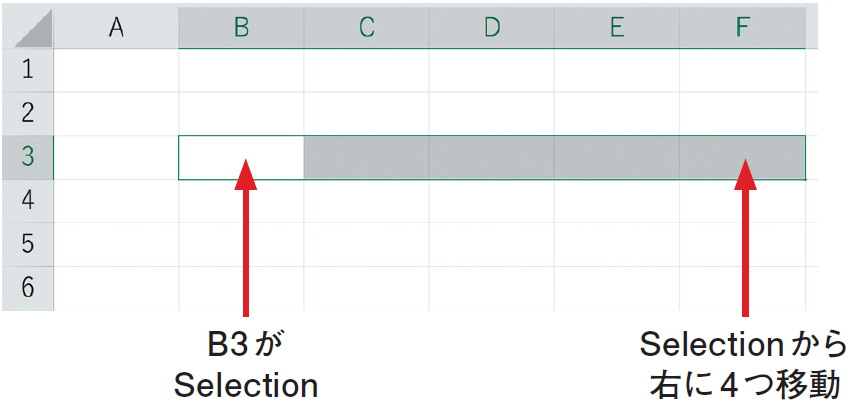Click shaded cell C3
Image resolution: width=850 pixels, height=403 pixels.
coord(366,157)
